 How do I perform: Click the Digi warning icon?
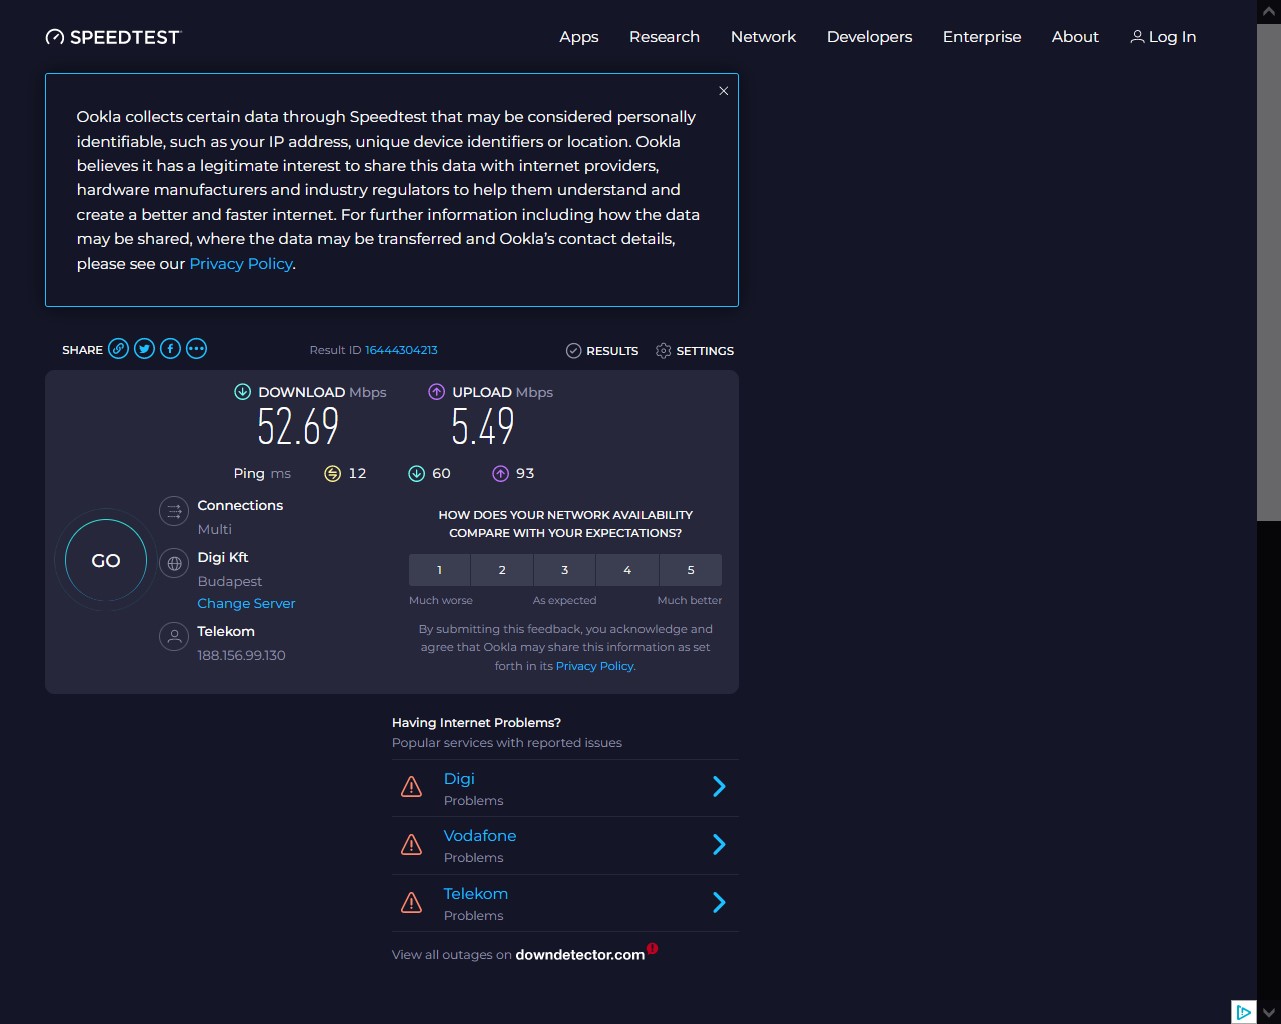(411, 787)
